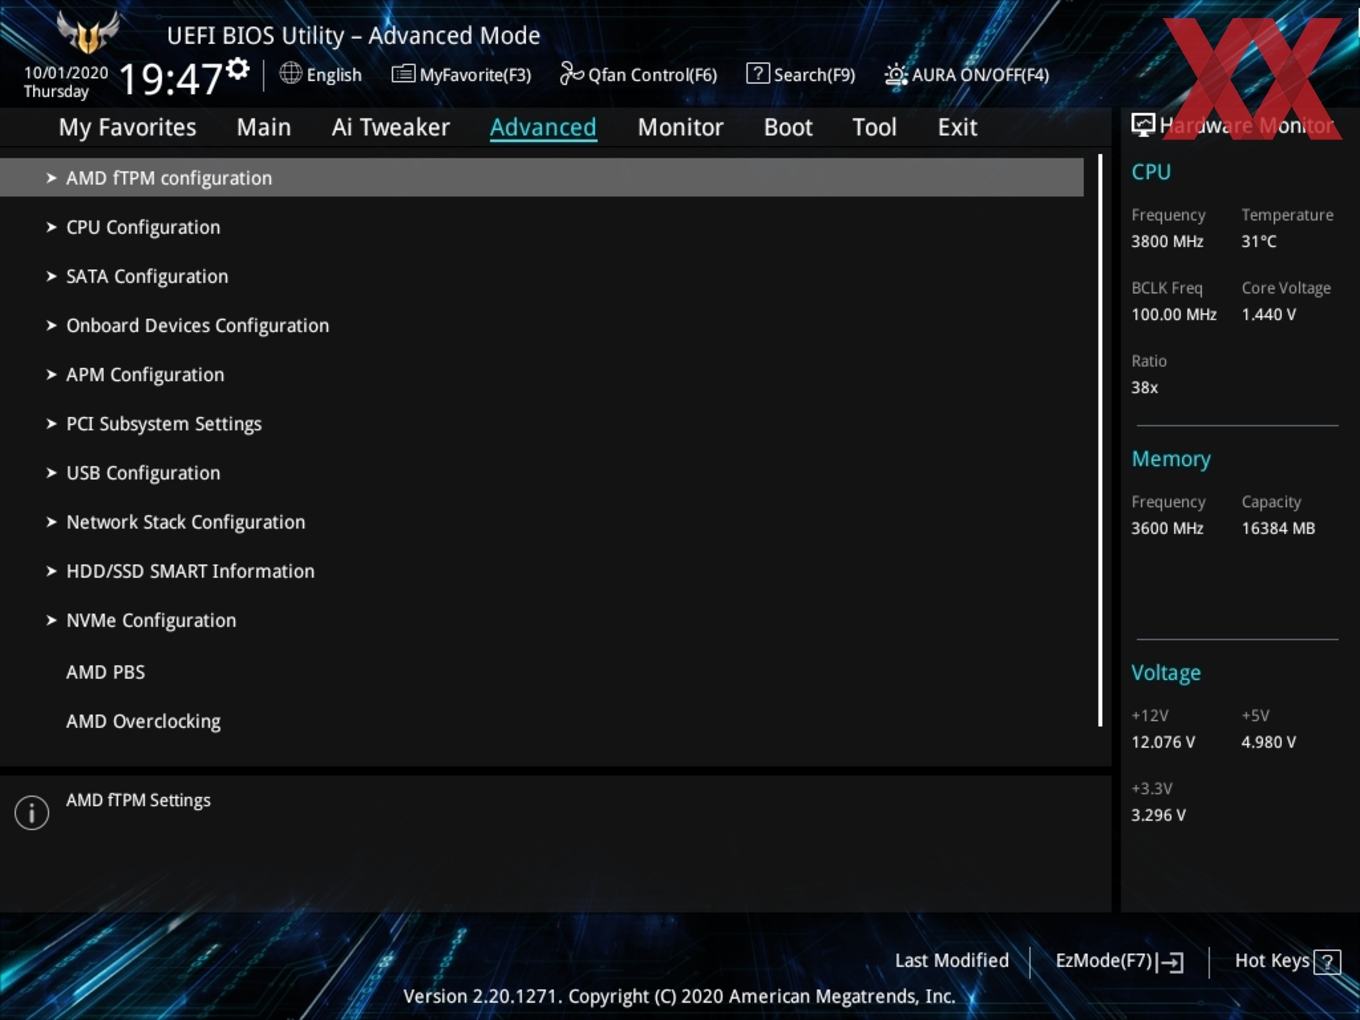This screenshot has height=1020, width=1360.
Task: Click the CPU temperature value 31°C
Action: click(1259, 241)
